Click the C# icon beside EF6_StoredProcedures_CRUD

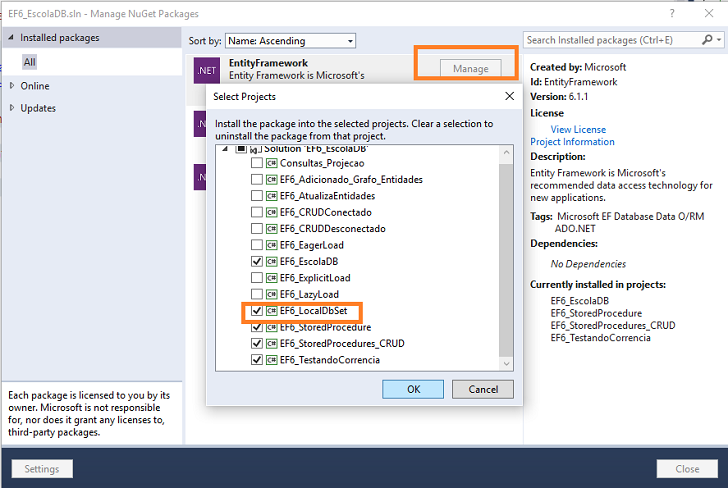coord(272,344)
